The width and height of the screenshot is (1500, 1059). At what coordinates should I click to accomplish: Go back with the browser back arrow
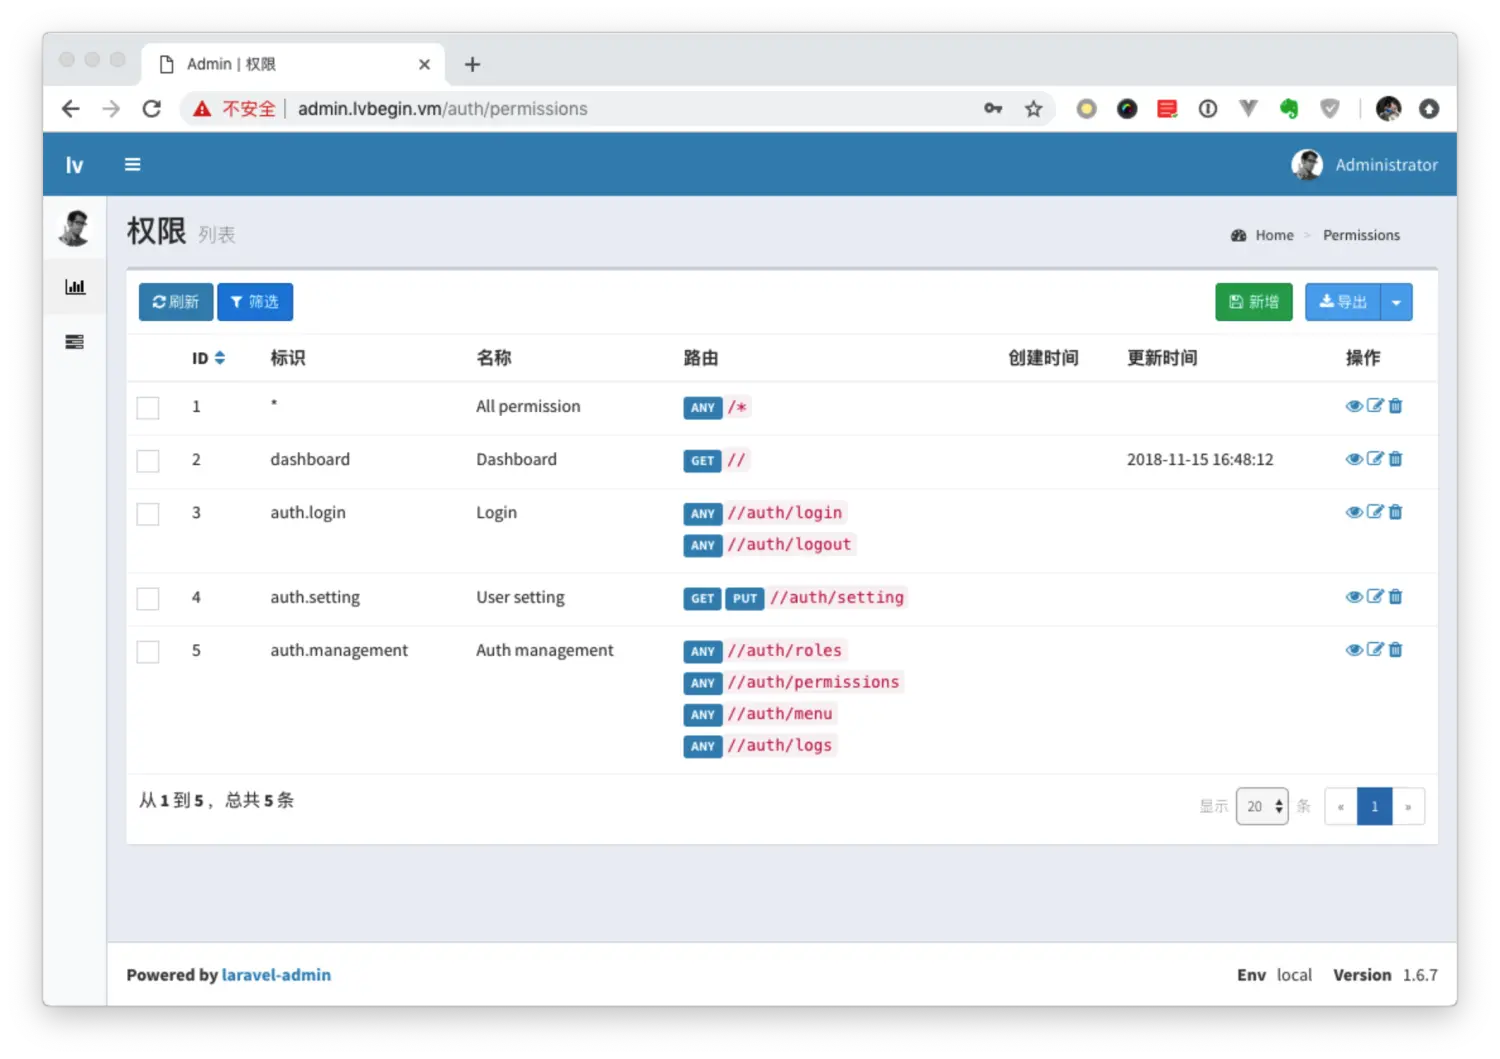click(70, 108)
